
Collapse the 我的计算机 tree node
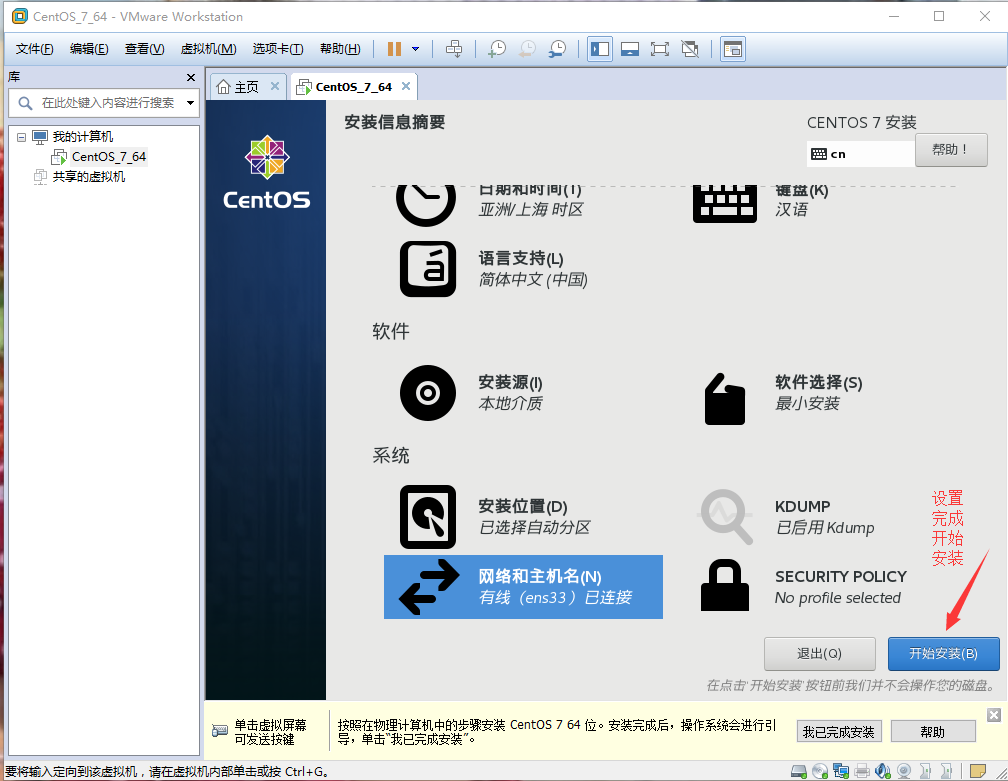(x=21, y=137)
